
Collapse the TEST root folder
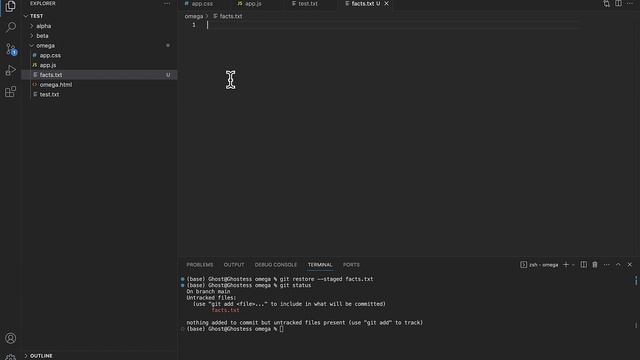click(99, 16)
